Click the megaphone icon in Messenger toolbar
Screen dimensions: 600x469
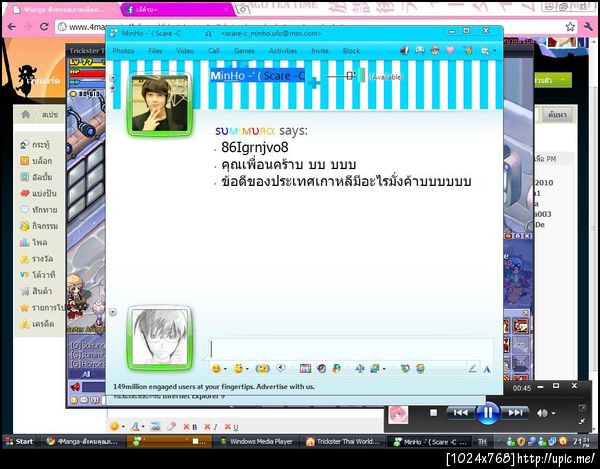[x=404, y=50]
